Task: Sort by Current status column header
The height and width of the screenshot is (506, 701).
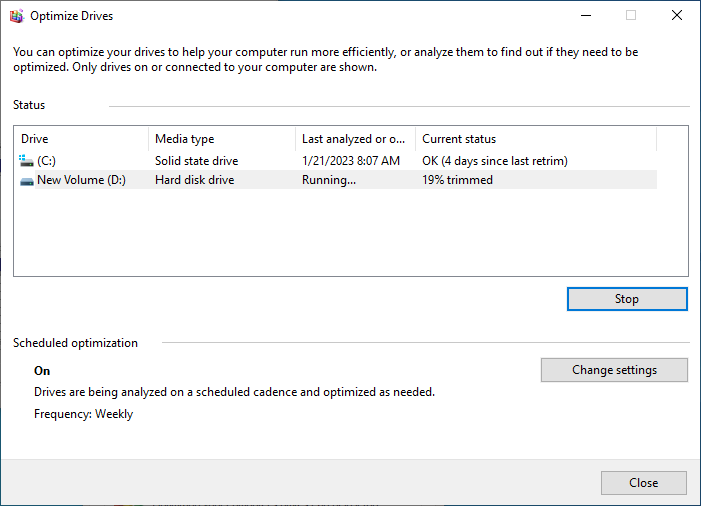Action: (535, 139)
